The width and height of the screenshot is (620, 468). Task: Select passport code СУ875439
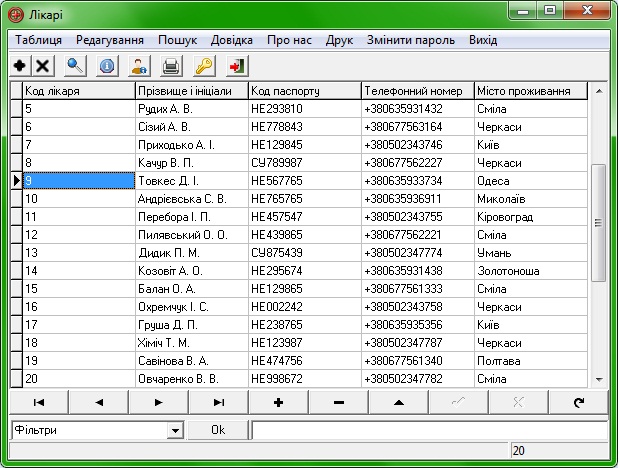(x=305, y=253)
